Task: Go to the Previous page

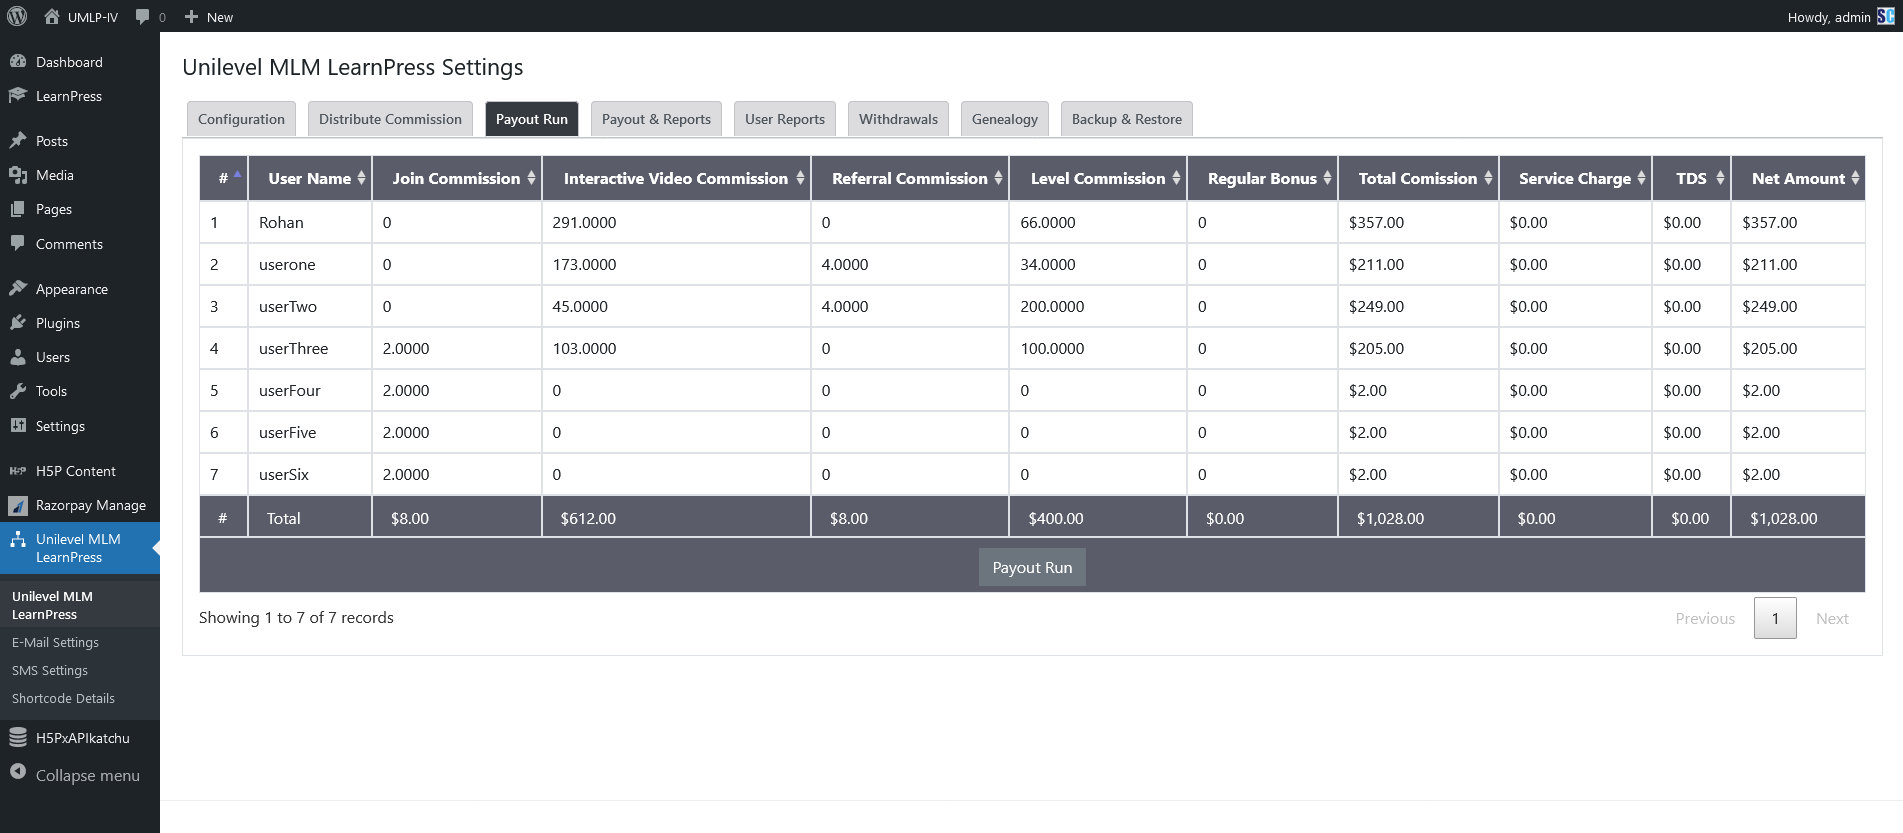Action: (1705, 618)
